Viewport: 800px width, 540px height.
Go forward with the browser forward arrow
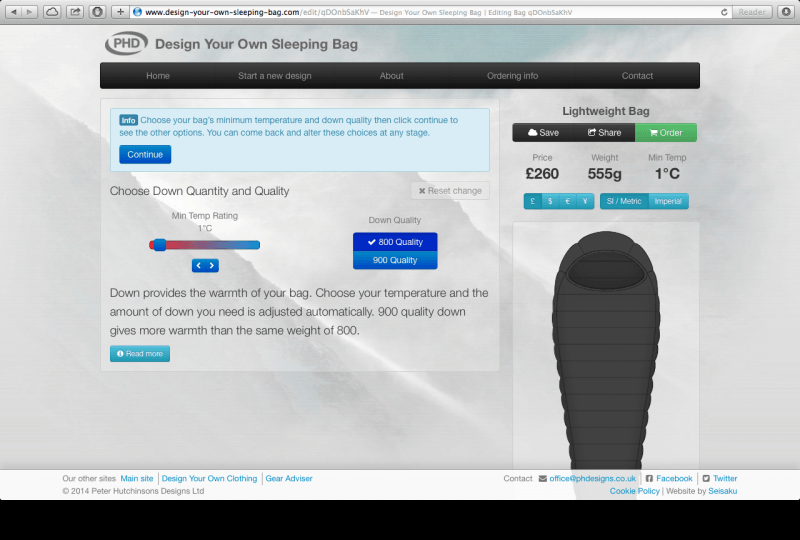(30, 12)
